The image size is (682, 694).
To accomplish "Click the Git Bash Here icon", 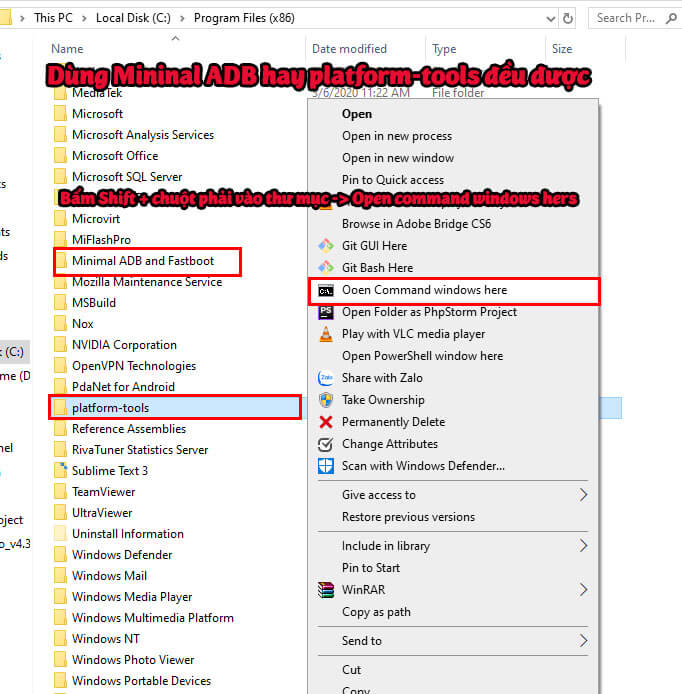I will [325, 268].
